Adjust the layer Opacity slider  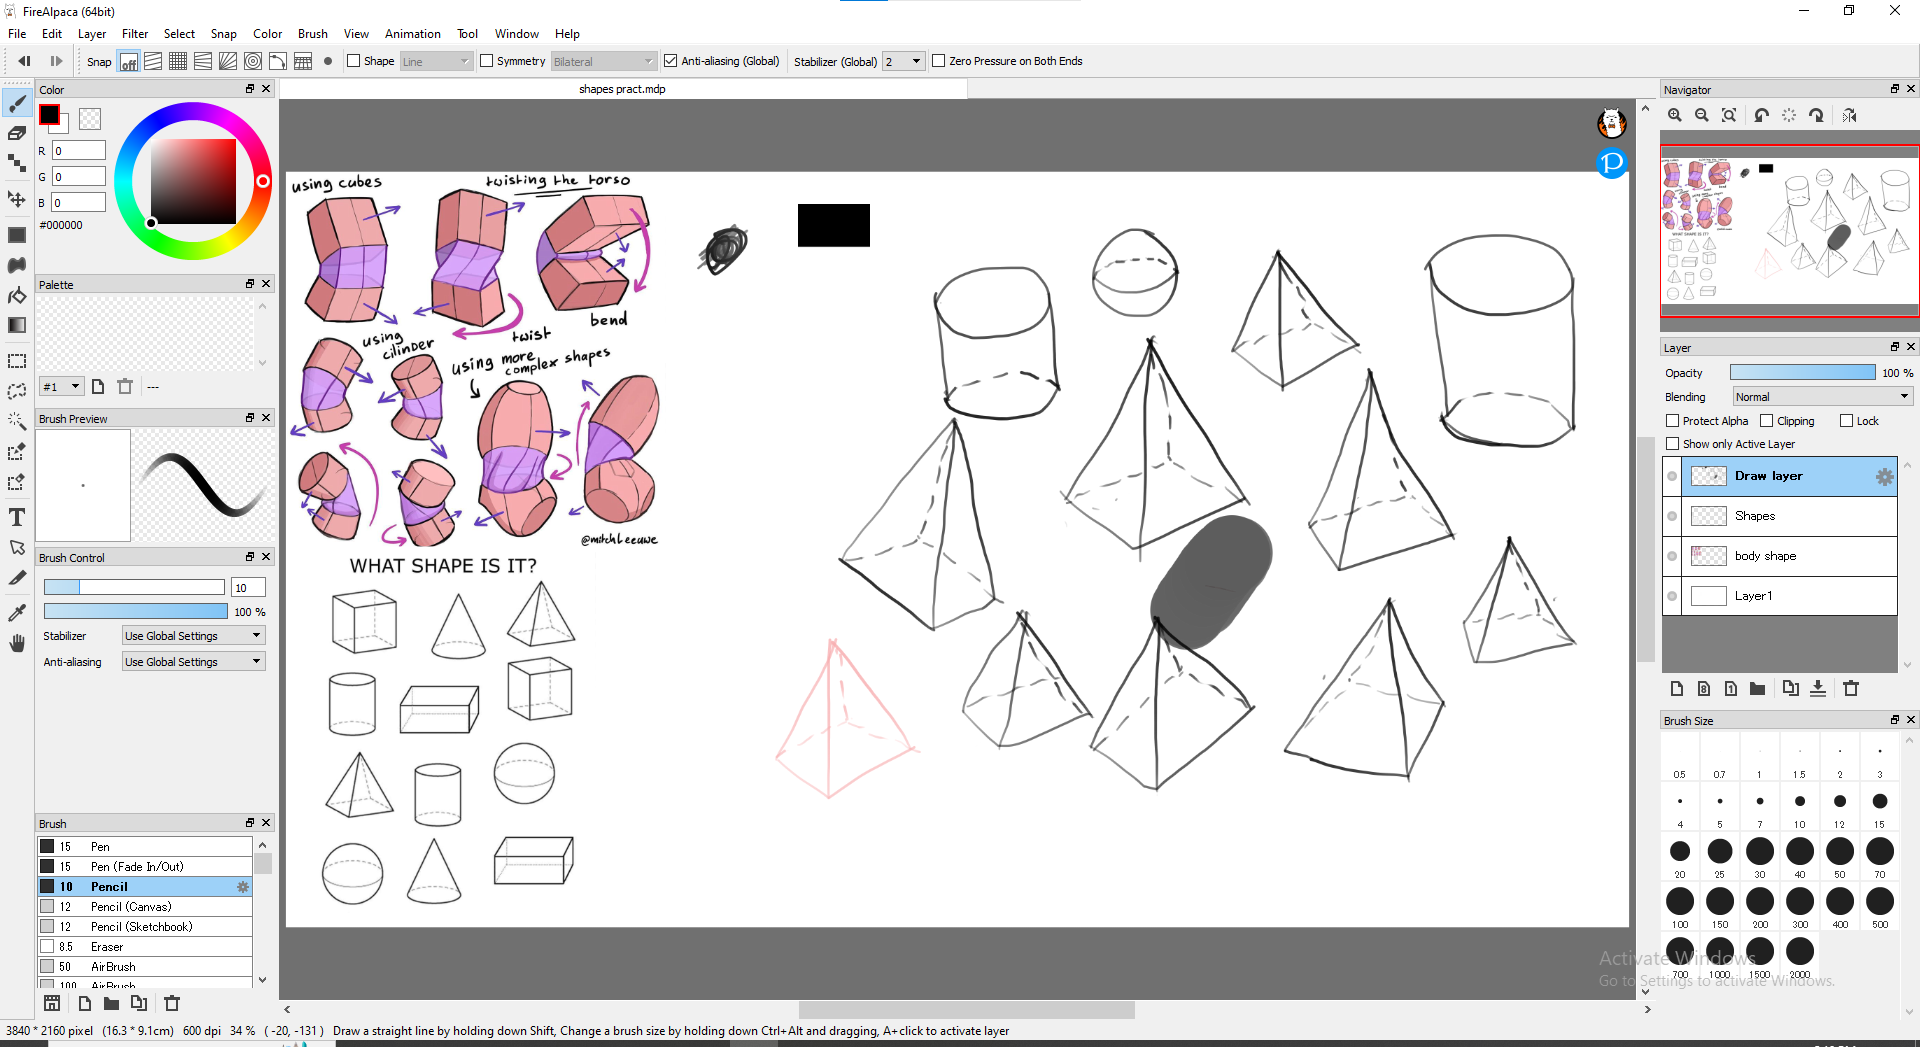(1802, 373)
